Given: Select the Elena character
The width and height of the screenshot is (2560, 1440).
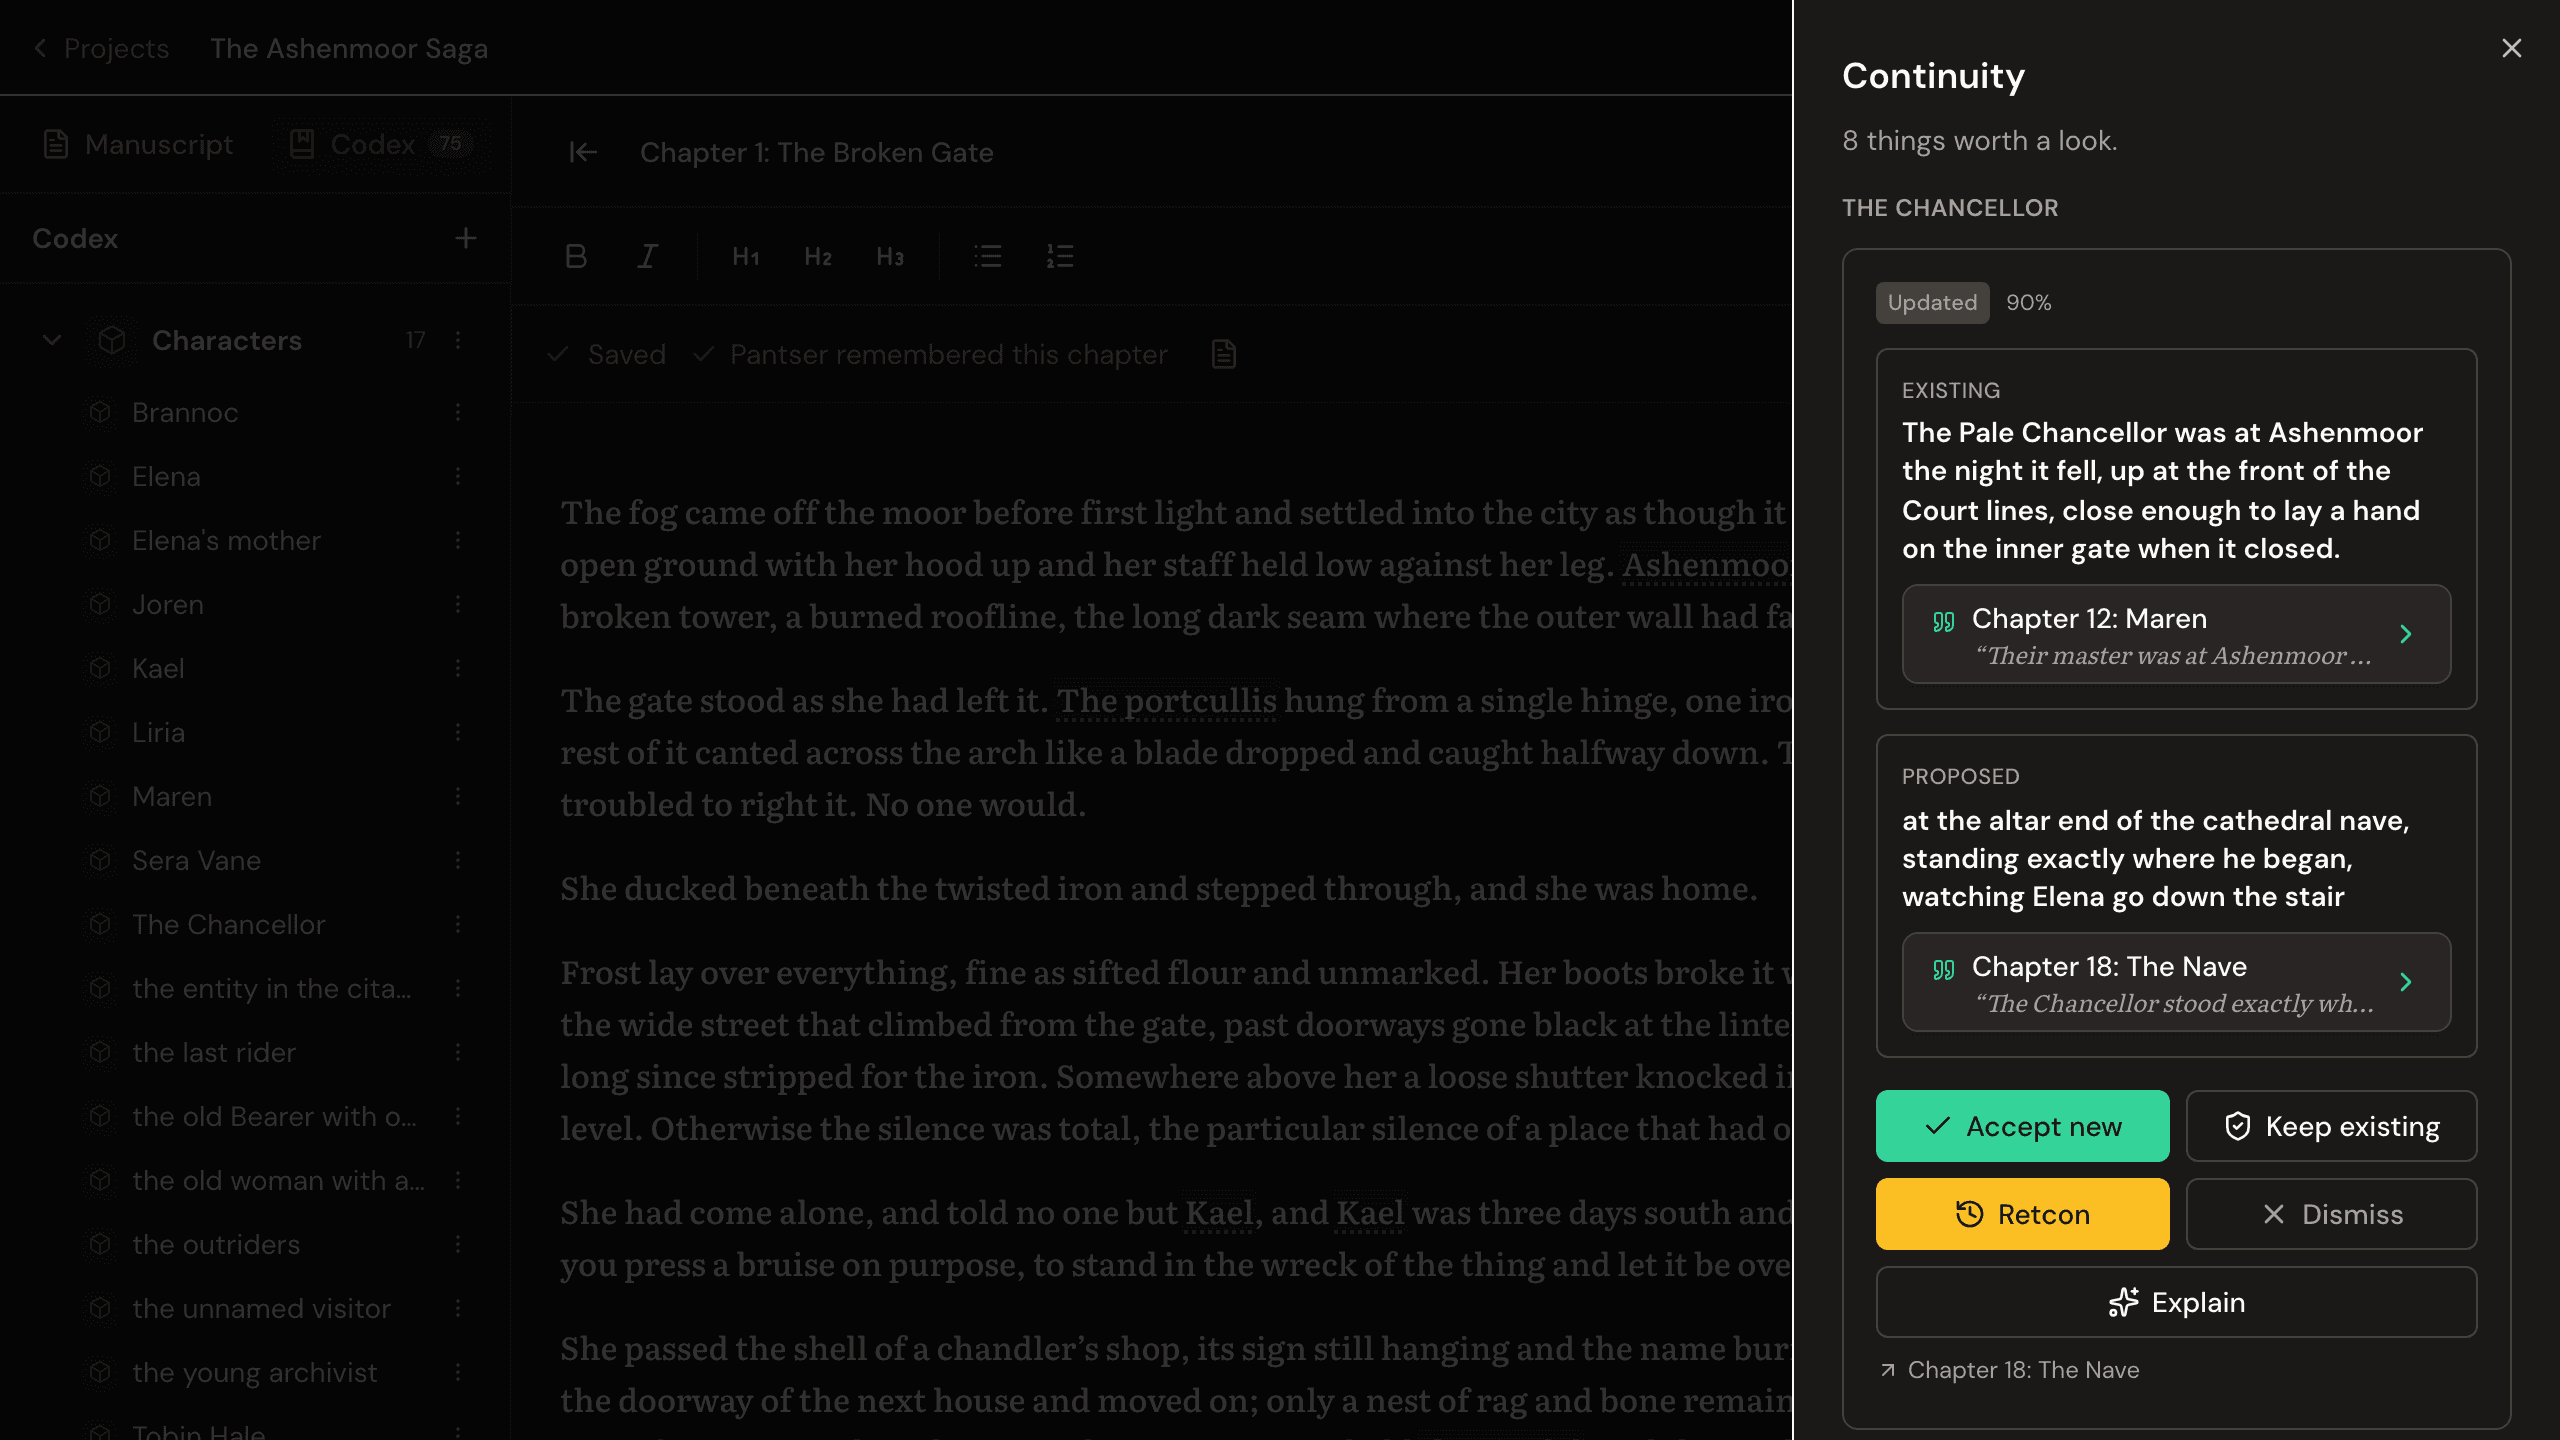Looking at the screenshot, I should (166, 476).
